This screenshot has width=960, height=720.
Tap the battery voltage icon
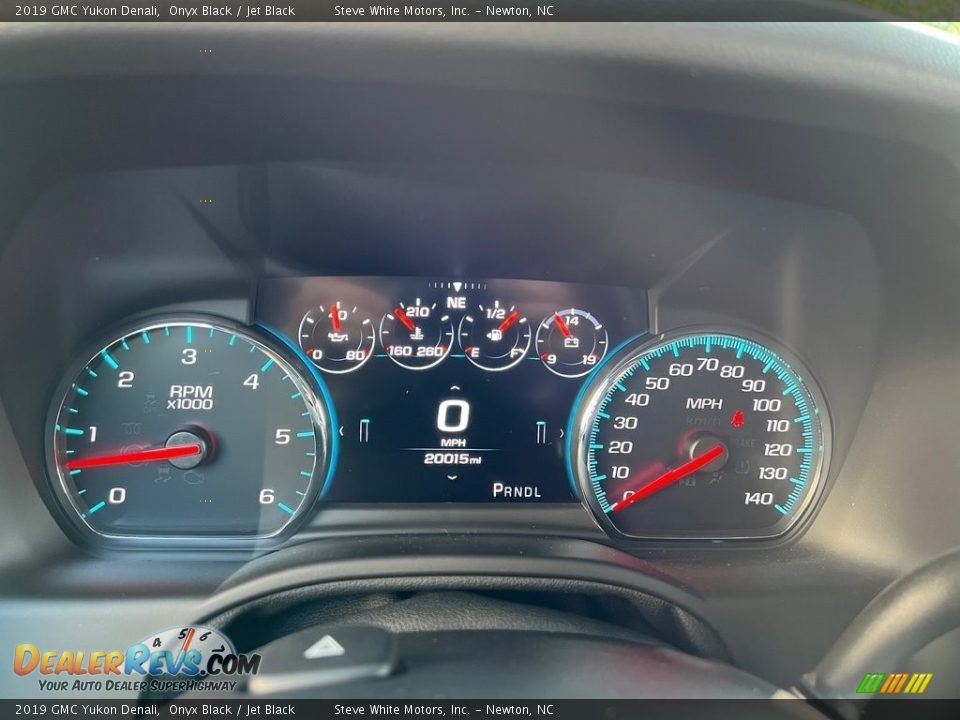[571, 341]
